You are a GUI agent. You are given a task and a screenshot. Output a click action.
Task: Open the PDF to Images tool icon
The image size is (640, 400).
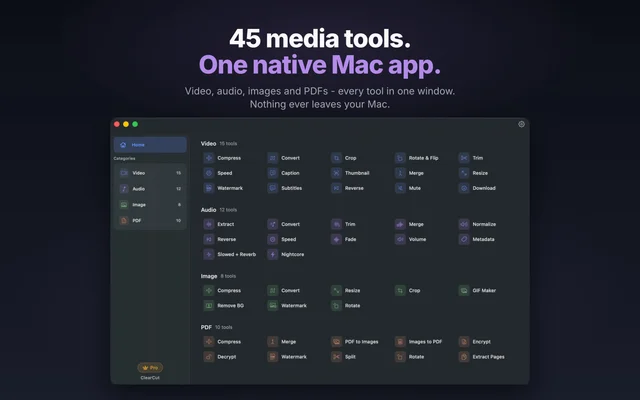tap(336, 342)
